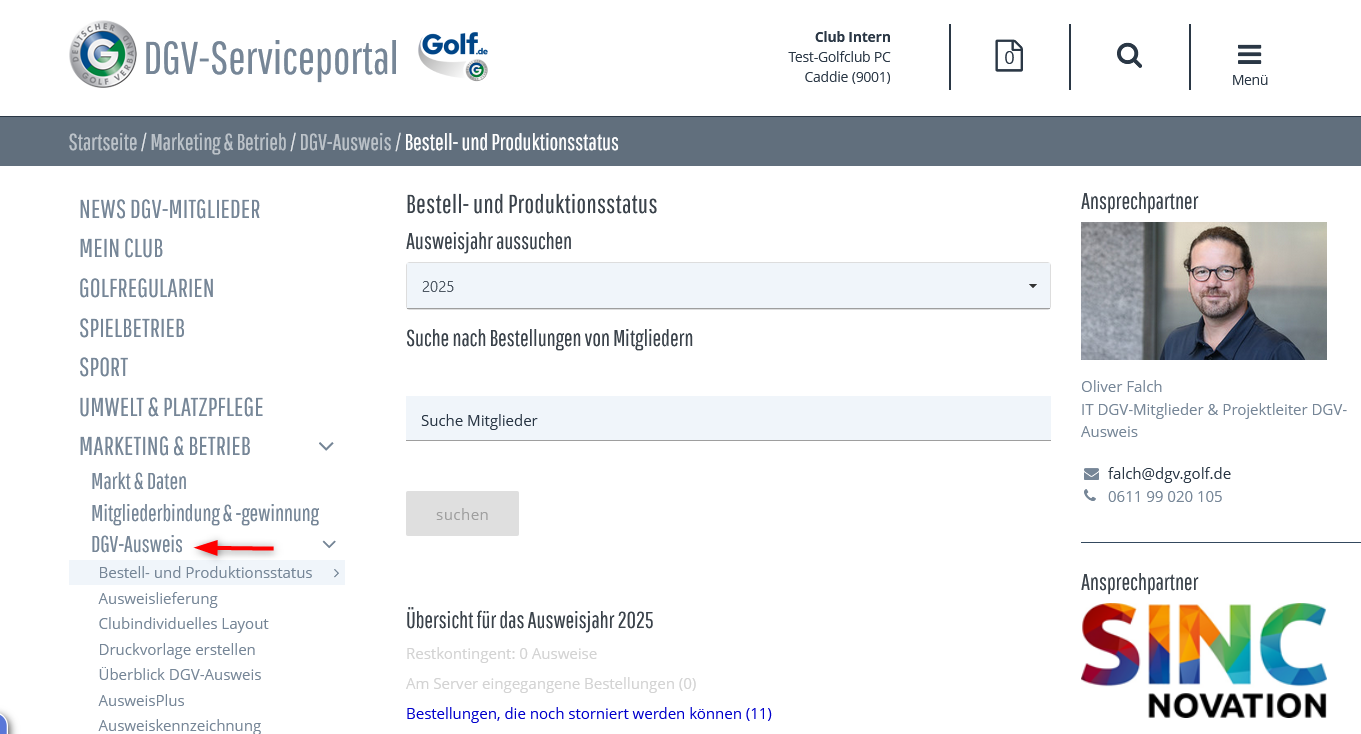Click the SINC Novation logo

[x=1204, y=660]
